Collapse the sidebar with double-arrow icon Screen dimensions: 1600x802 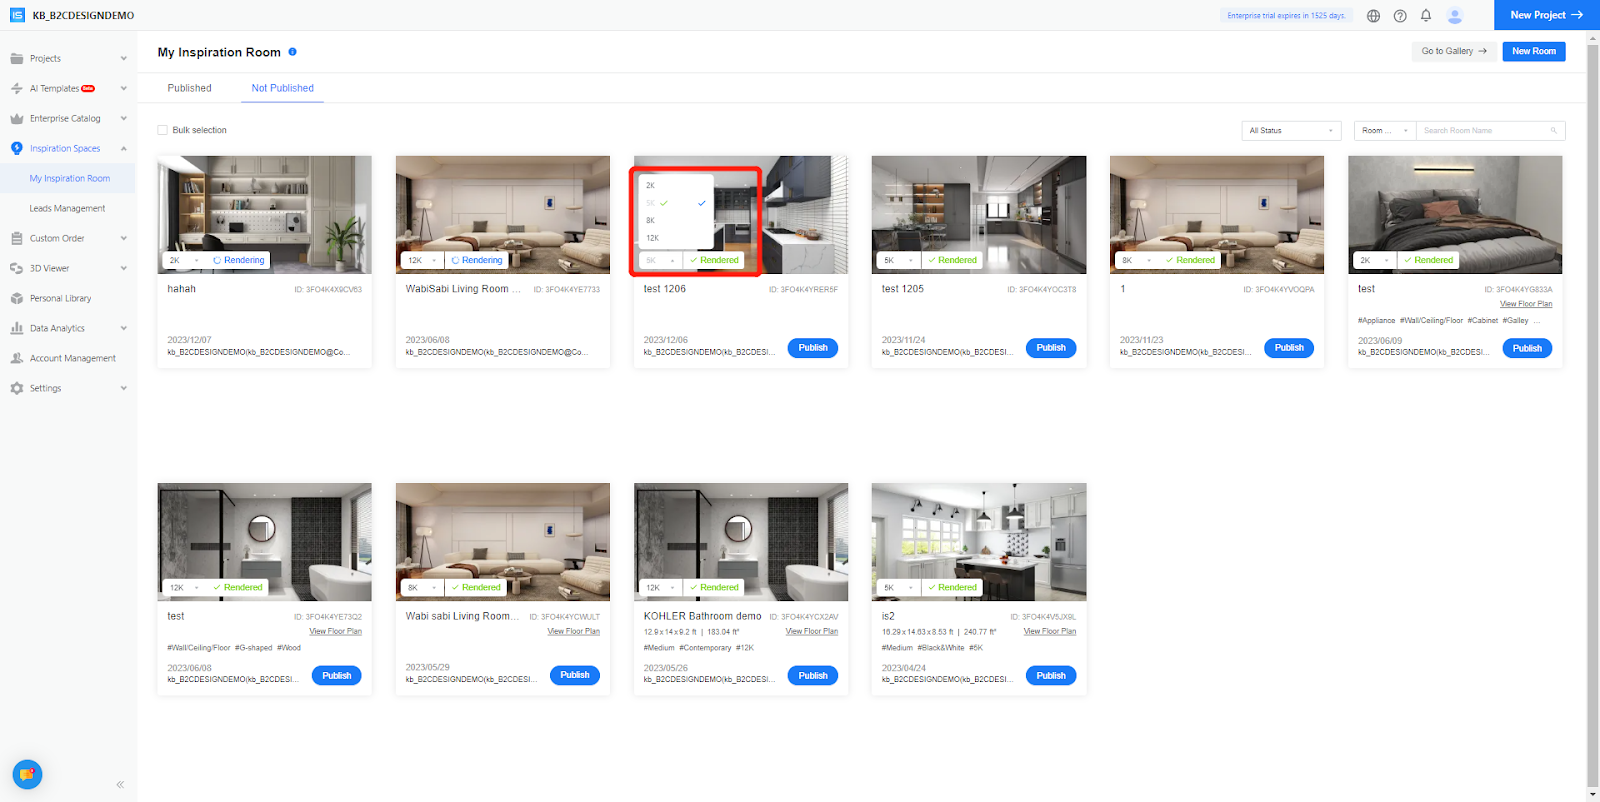tap(120, 784)
